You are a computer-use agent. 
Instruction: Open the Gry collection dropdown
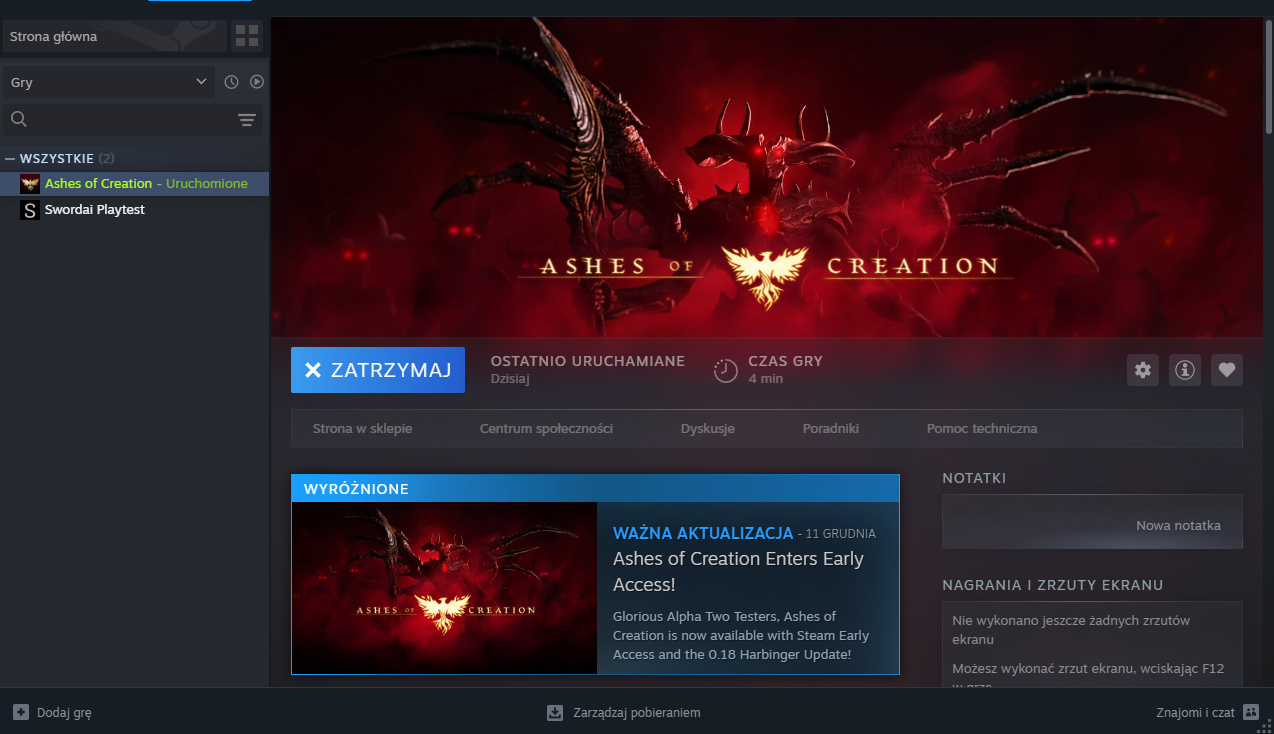point(107,82)
